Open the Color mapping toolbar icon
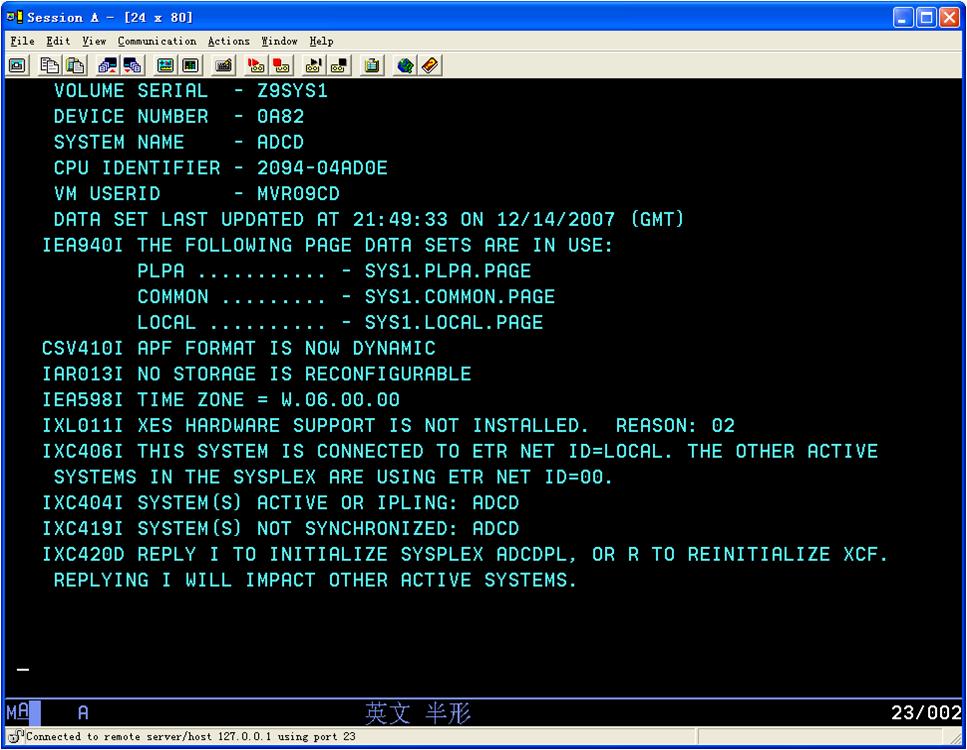 191,65
